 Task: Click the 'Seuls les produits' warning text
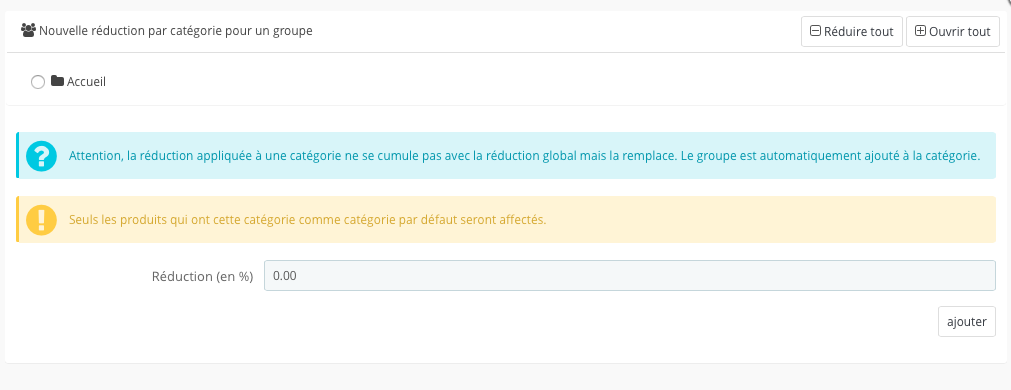[308, 220]
